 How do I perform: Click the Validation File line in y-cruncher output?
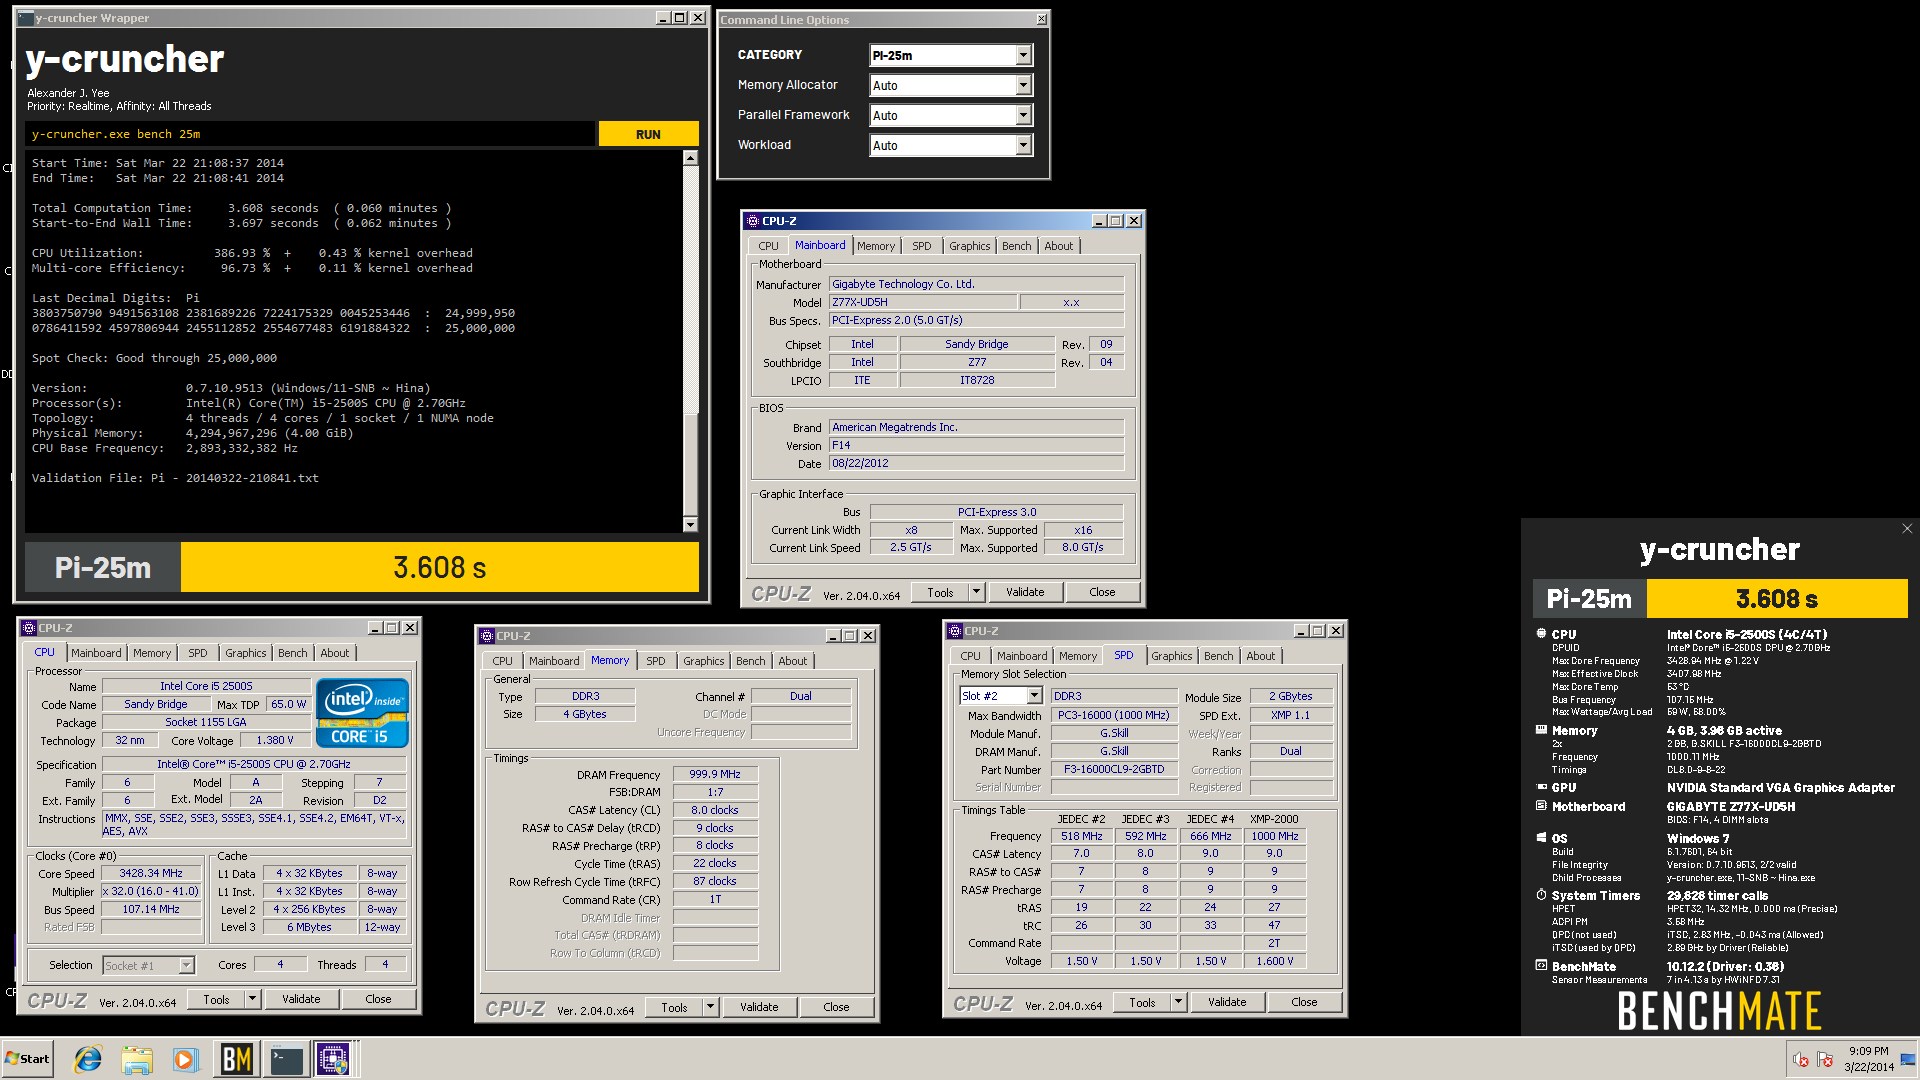[175, 478]
